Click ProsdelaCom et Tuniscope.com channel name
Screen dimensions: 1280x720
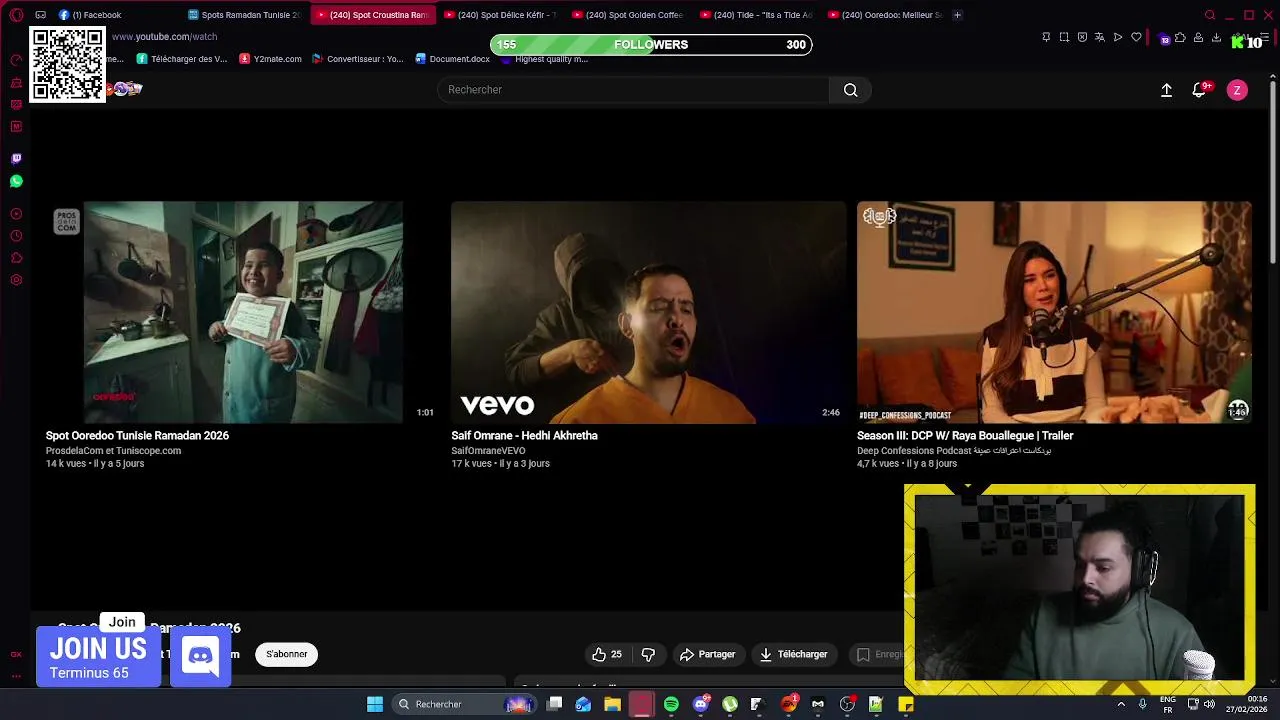click(x=113, y=451)
